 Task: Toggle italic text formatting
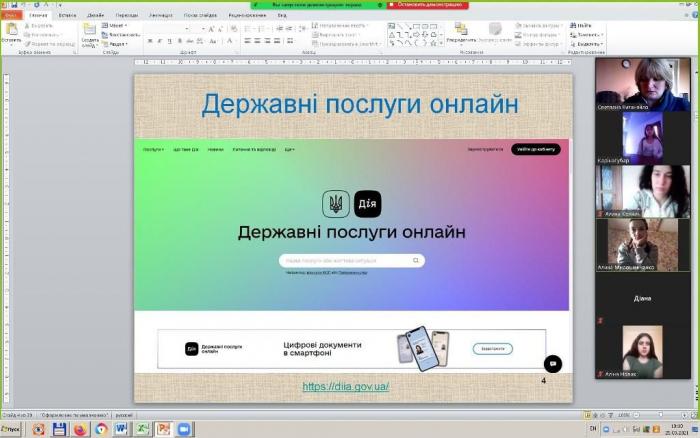(160, 41)
